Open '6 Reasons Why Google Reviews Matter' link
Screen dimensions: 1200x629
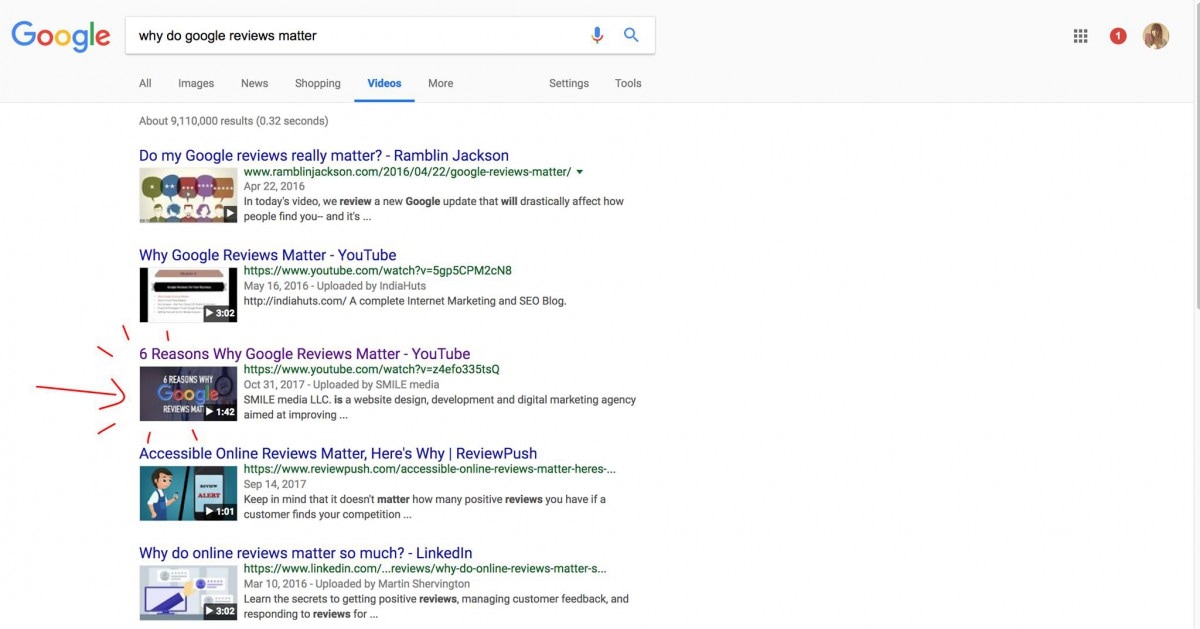click(304, 354)
